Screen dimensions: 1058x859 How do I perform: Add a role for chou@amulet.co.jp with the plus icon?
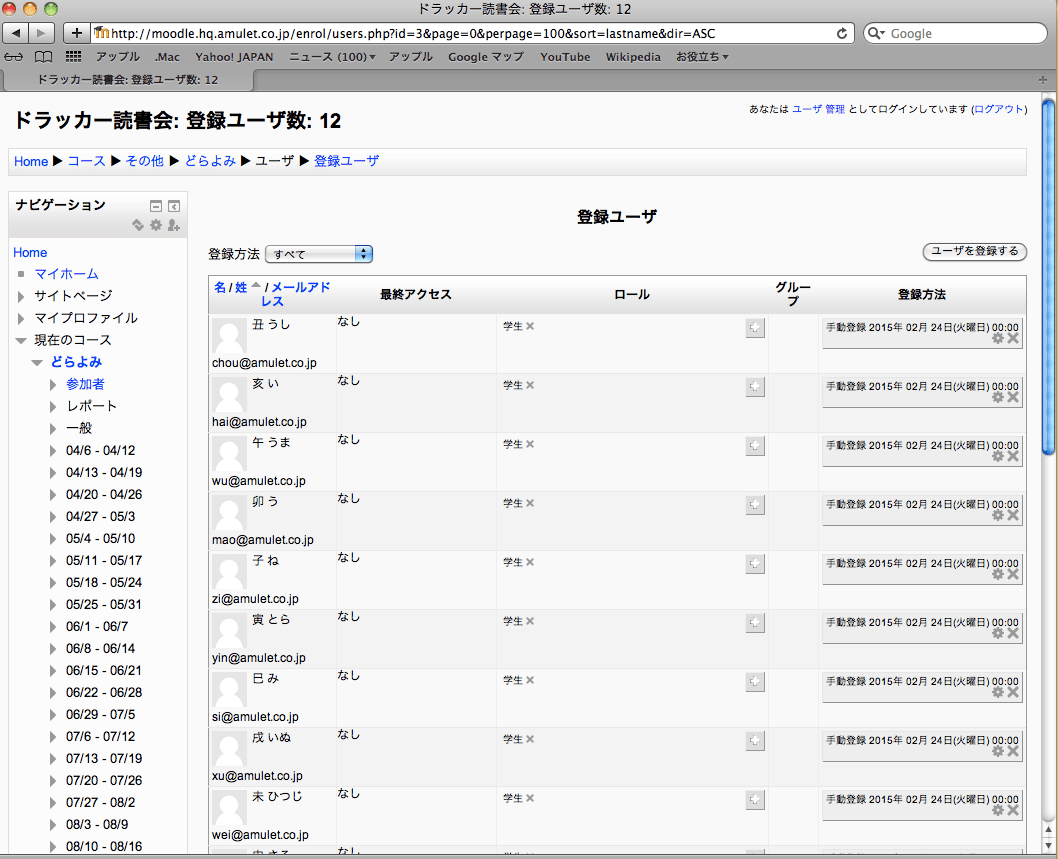coord(755,328)
